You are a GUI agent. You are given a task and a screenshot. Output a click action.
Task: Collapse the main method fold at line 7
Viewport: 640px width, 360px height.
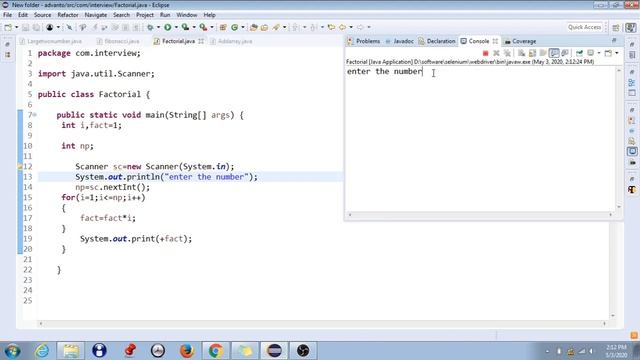click(x=35, y=115)
